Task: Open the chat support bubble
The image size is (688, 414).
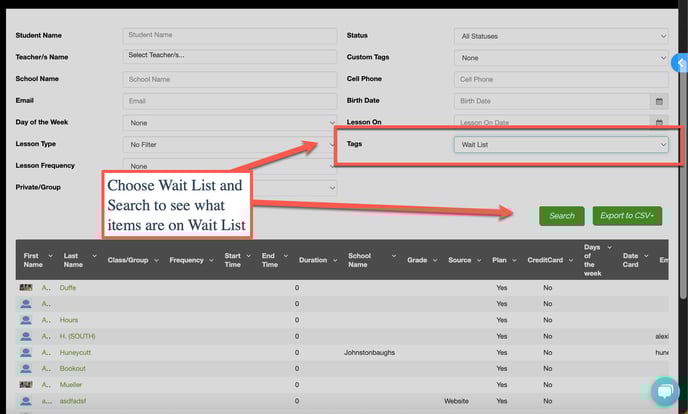Action: coord(664,391)
